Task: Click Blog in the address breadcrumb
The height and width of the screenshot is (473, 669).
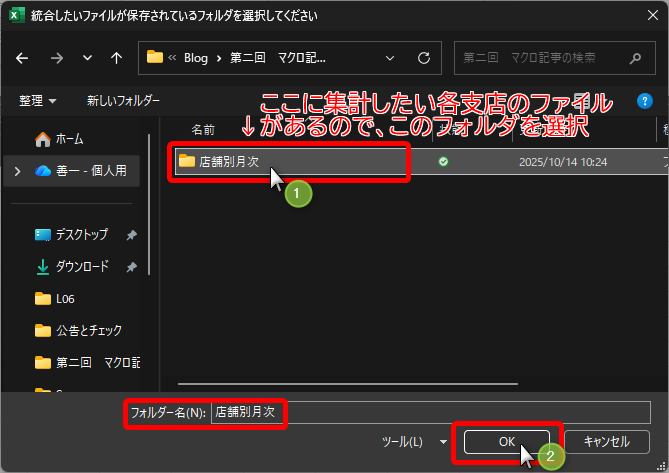Action: click(196, 58)
